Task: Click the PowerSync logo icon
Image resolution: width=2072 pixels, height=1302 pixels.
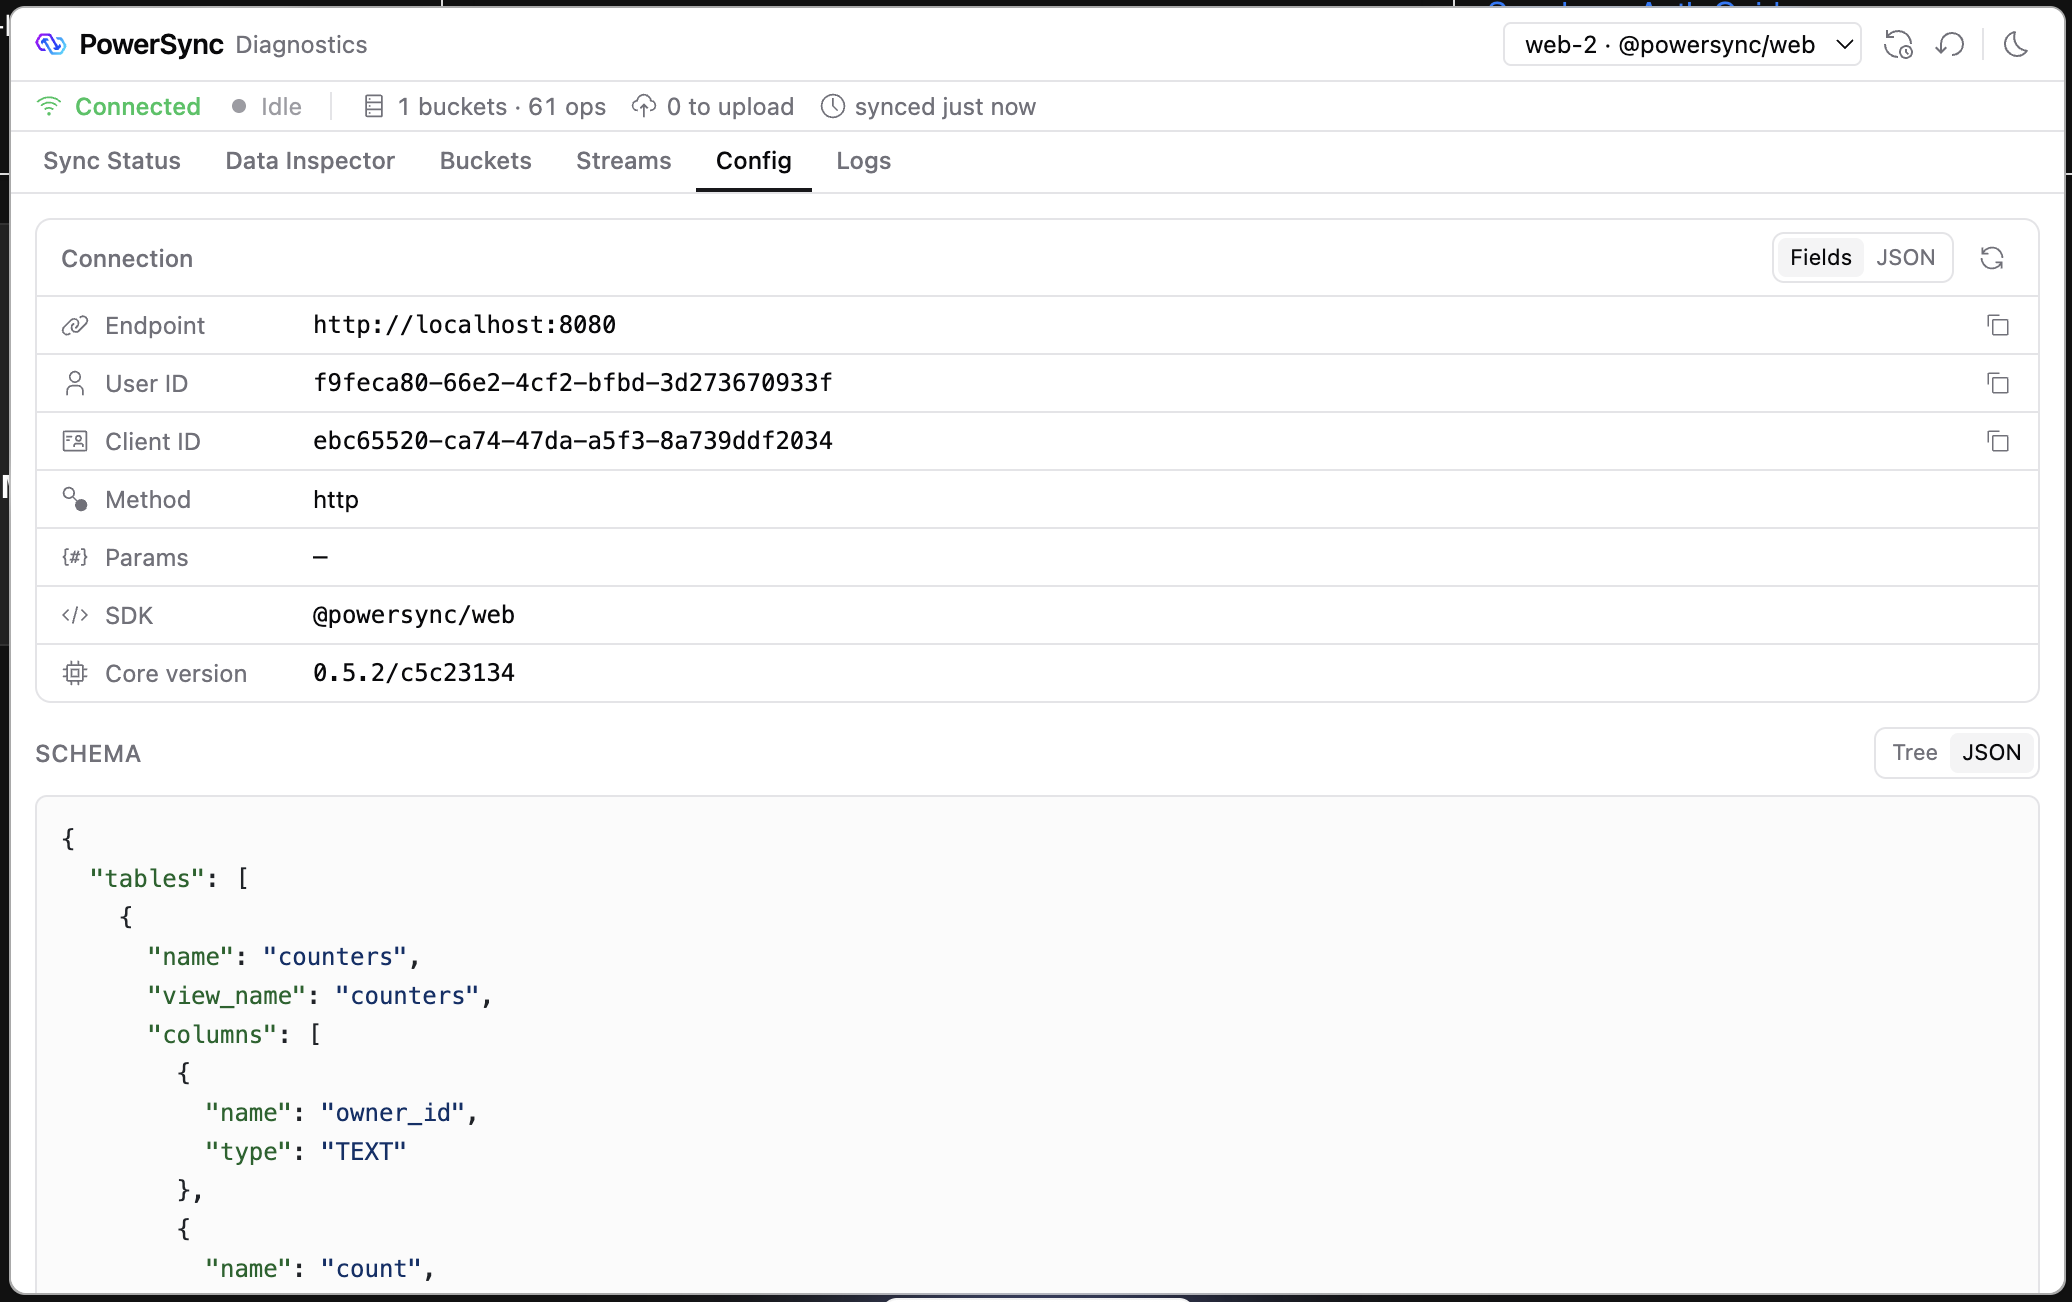Action: pos(50,45)
